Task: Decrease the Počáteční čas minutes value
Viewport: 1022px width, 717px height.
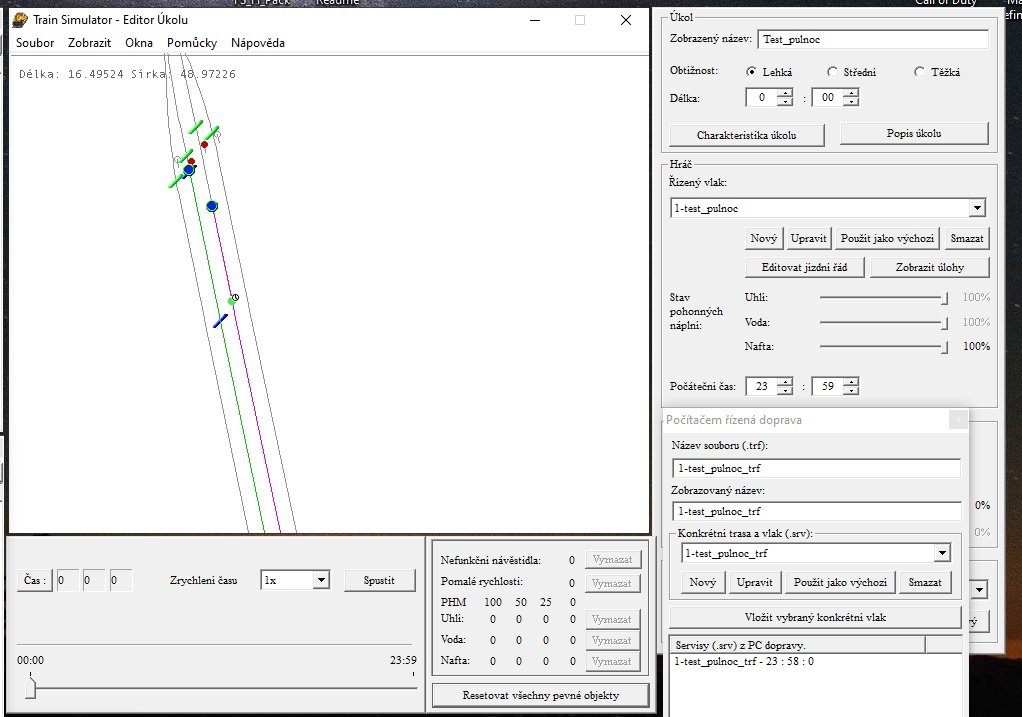Action: click(x=850, y=391)
